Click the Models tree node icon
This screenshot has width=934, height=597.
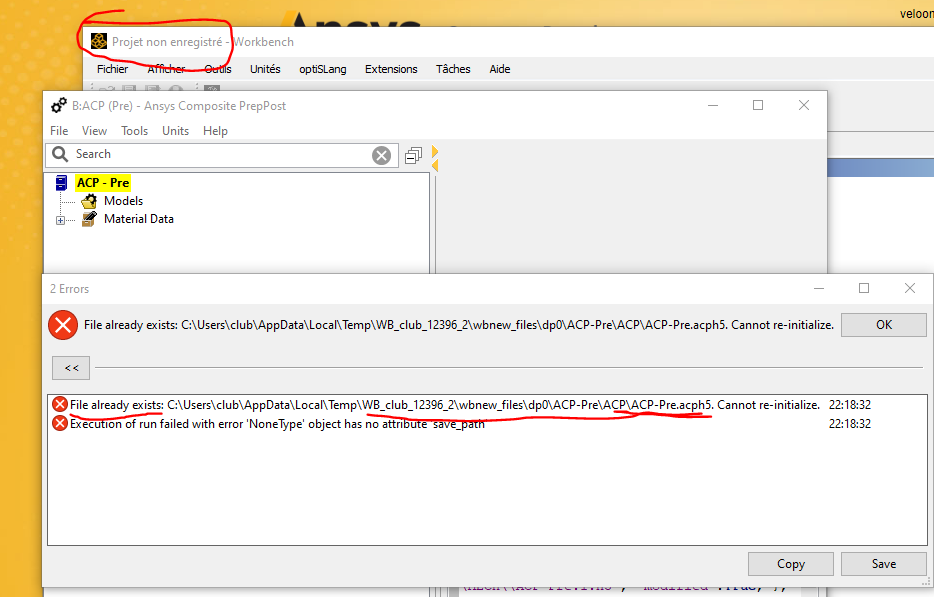coord(89,201)
